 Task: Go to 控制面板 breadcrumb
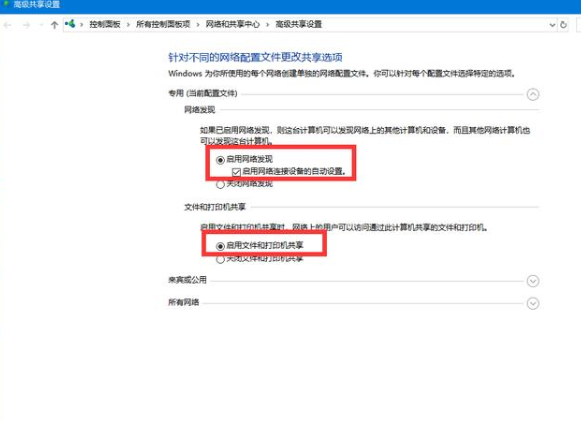pyautogui.click(x=105, y=24)
